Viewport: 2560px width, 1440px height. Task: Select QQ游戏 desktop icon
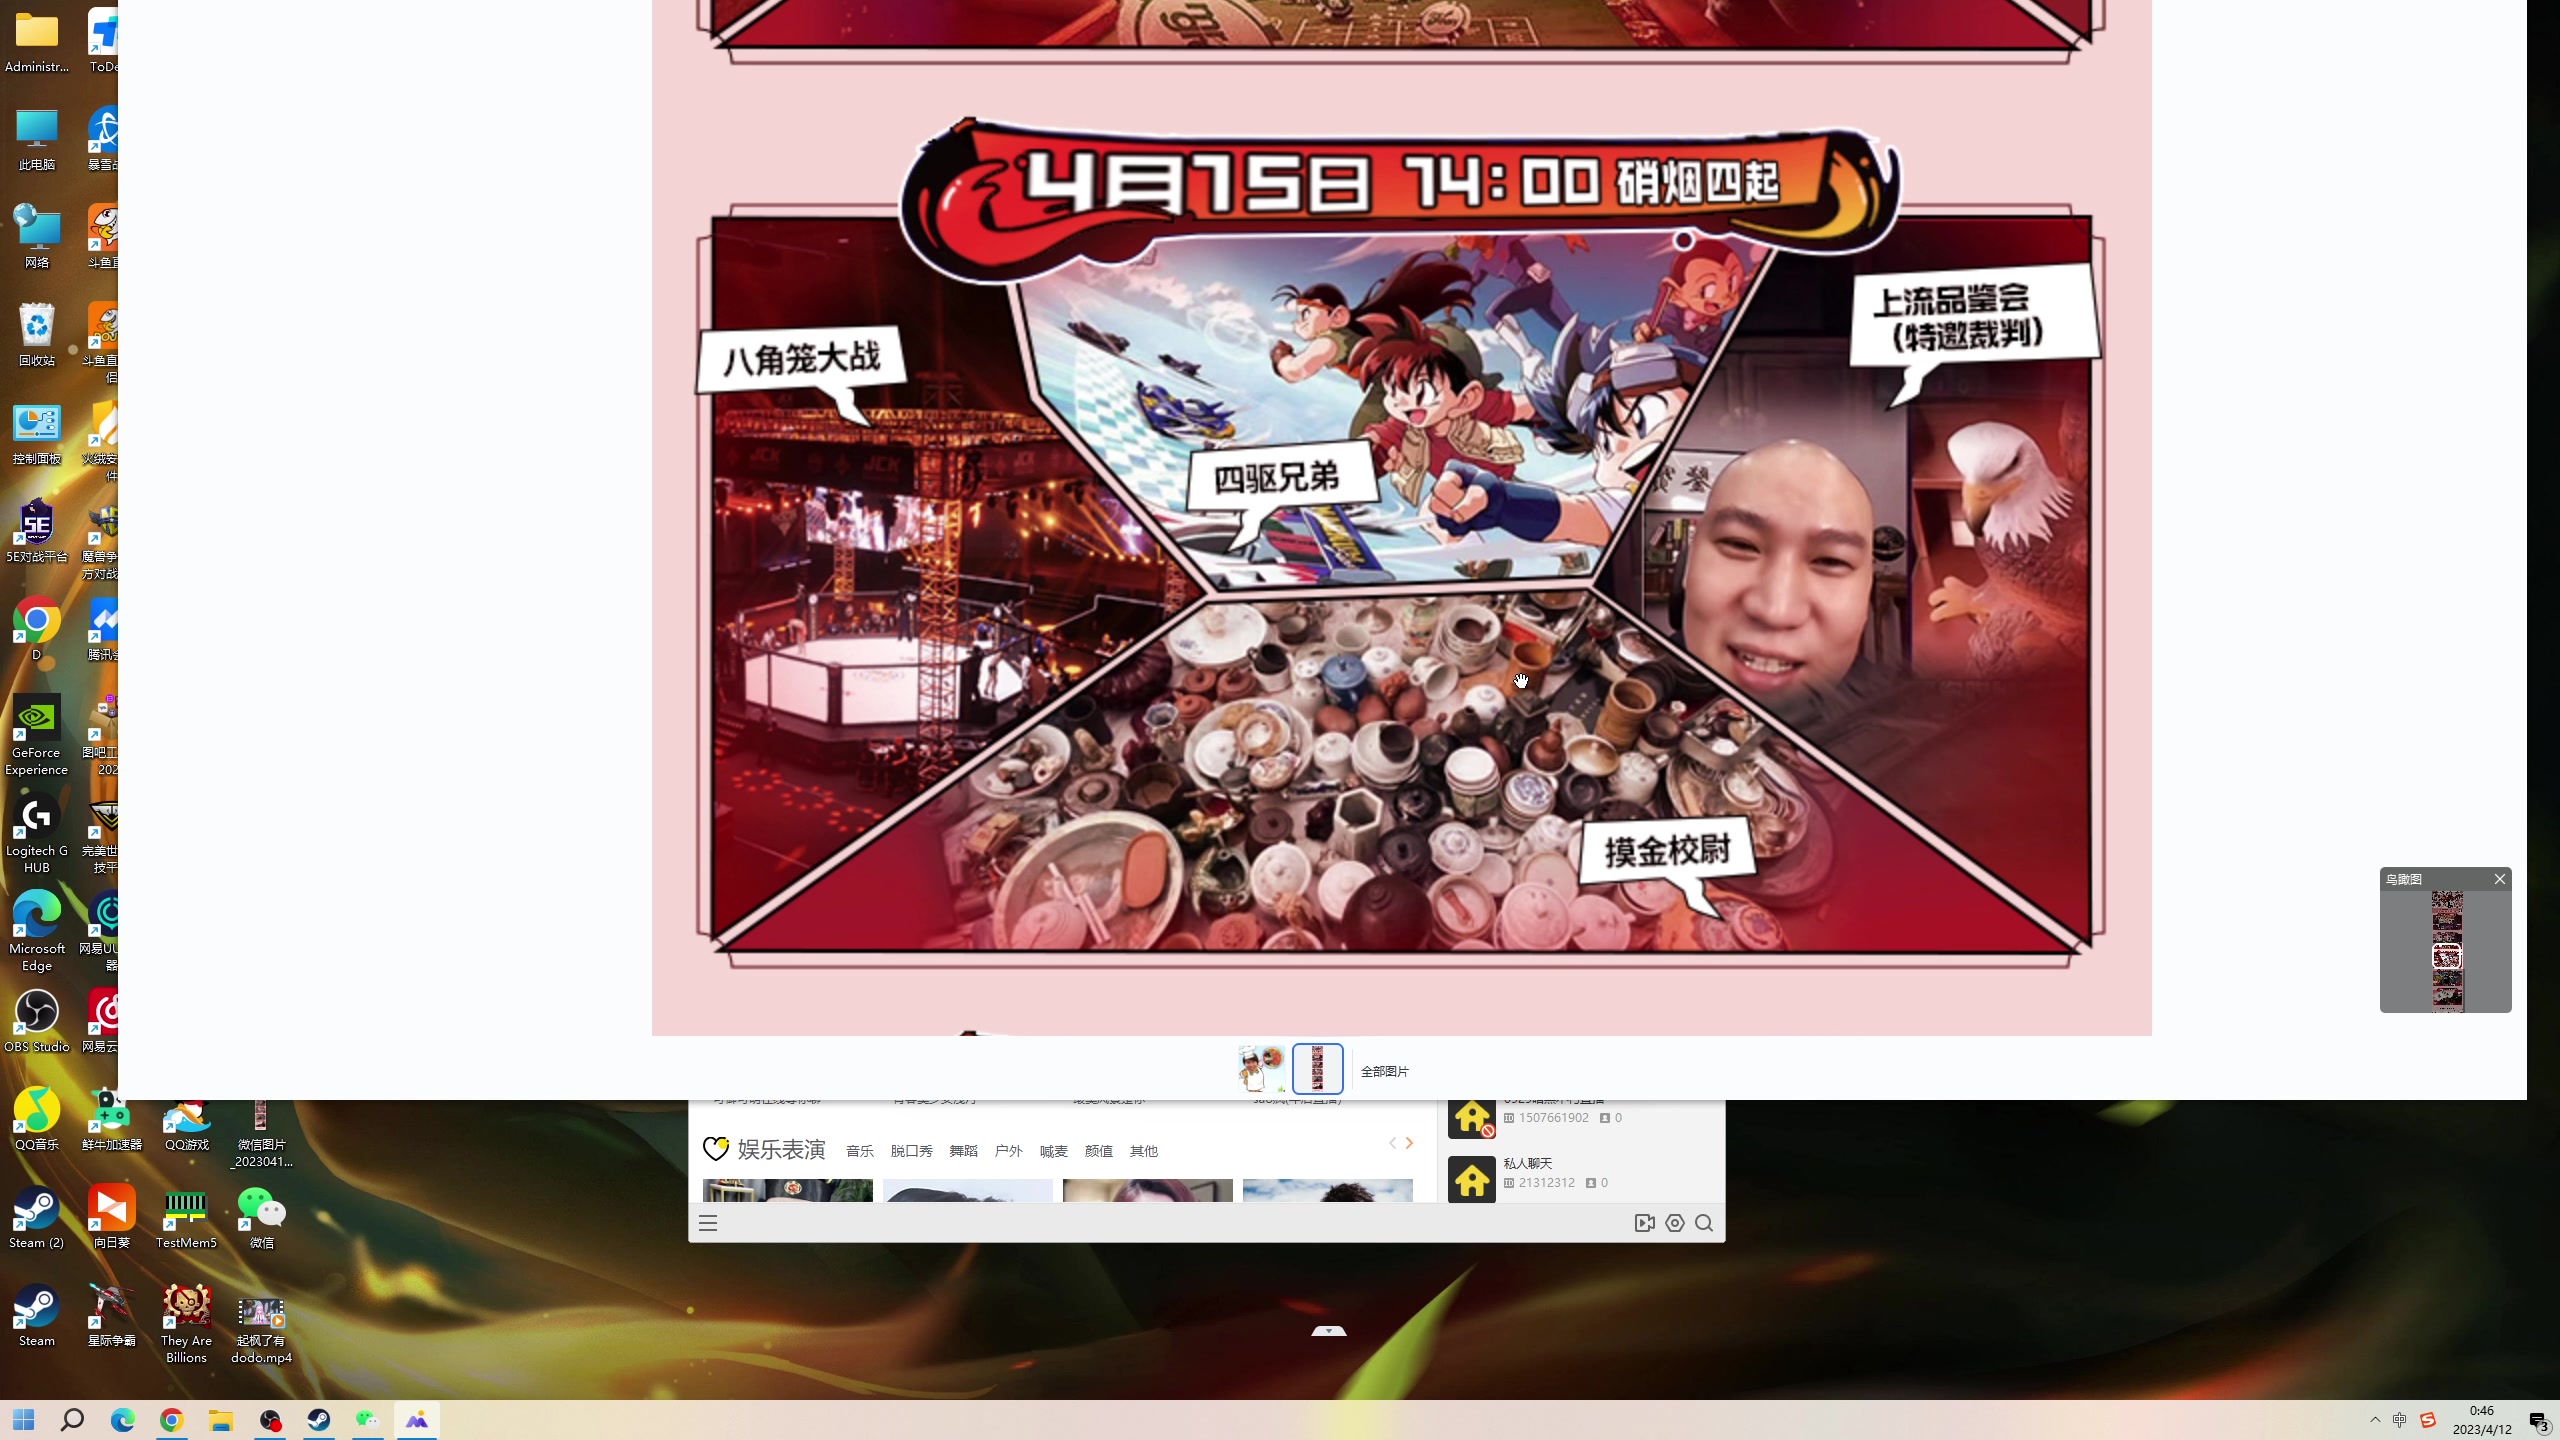tap(187, 1120)
